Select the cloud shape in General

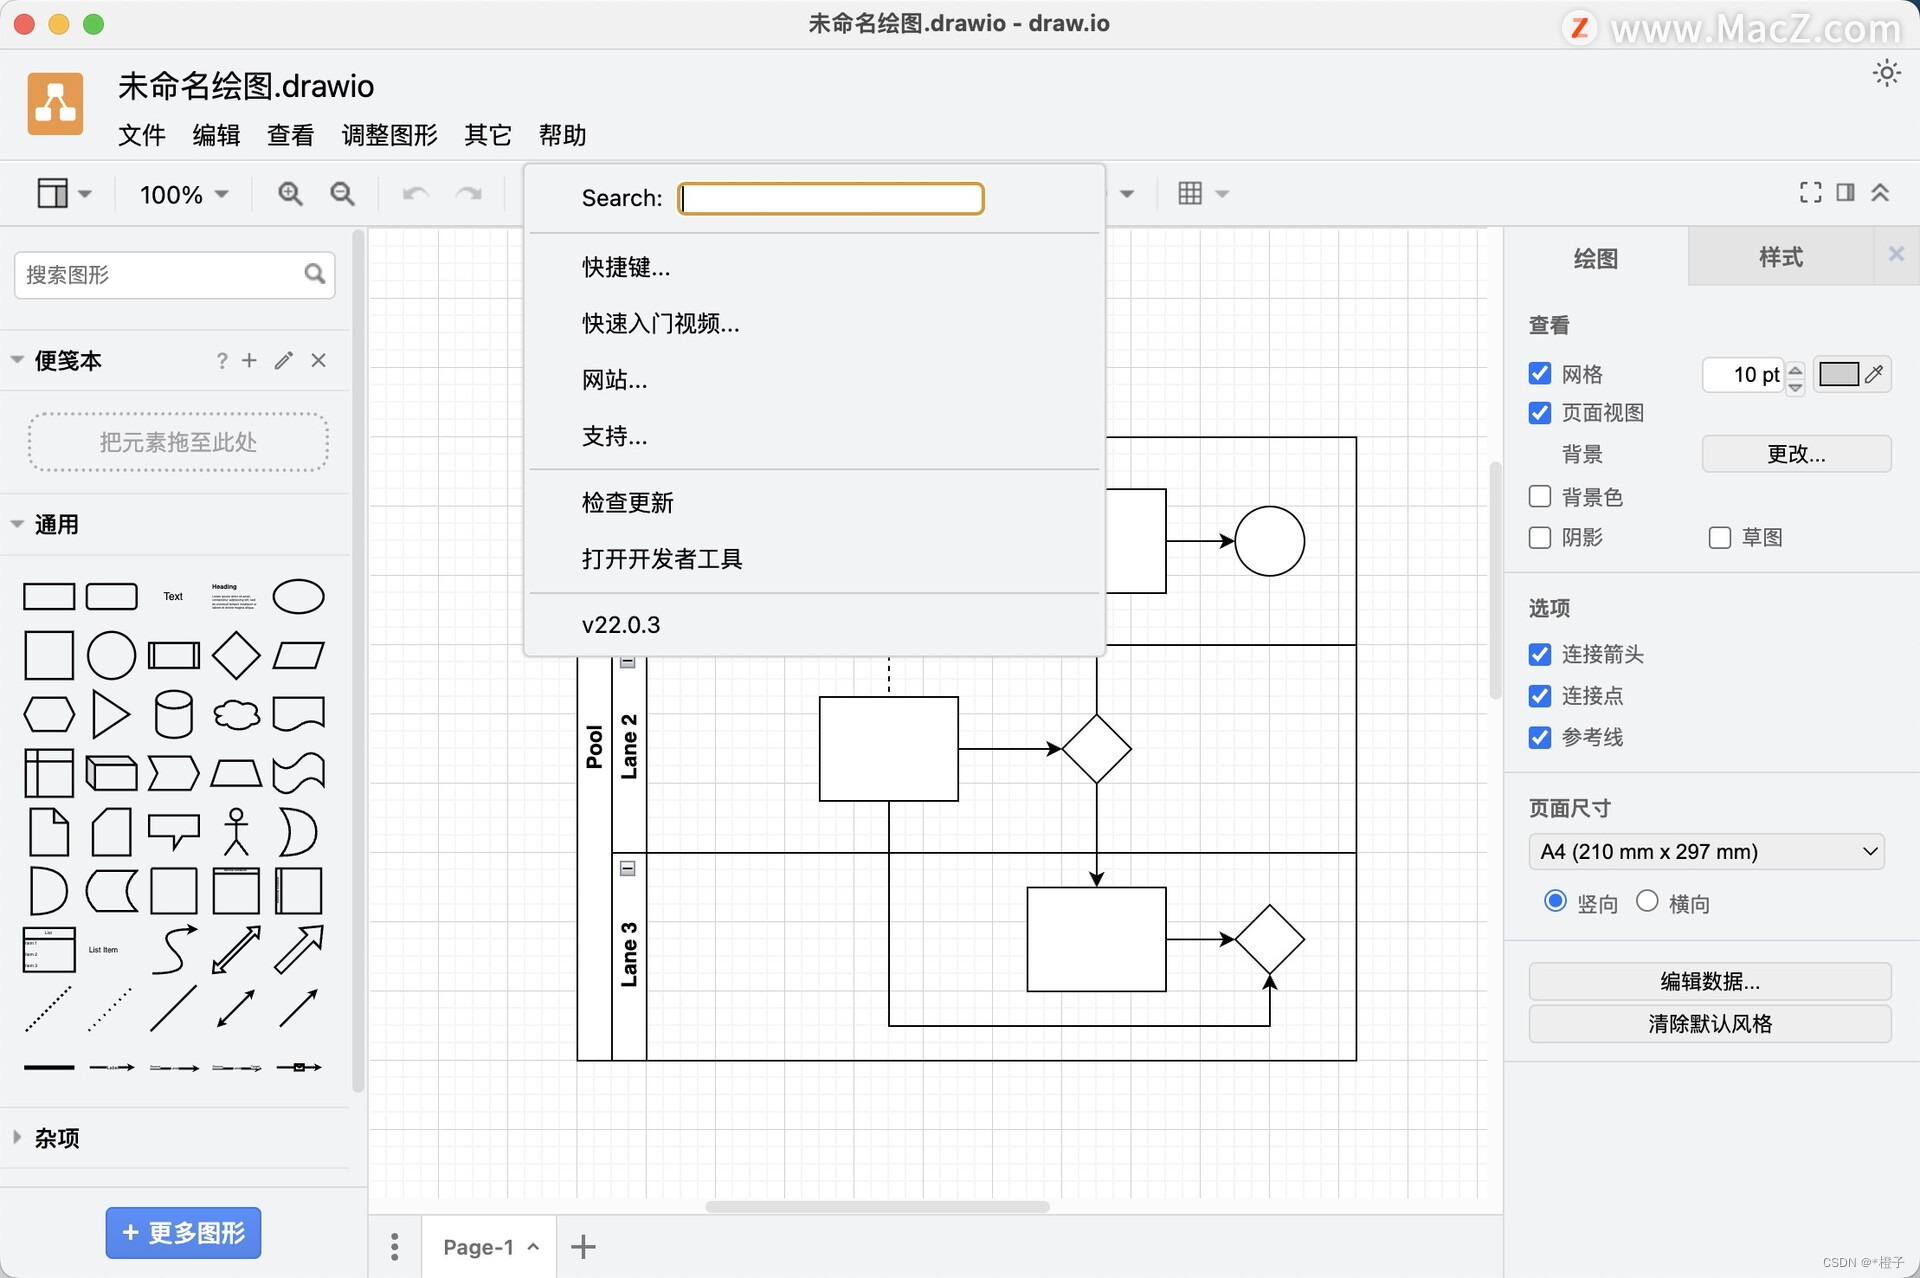236,714
